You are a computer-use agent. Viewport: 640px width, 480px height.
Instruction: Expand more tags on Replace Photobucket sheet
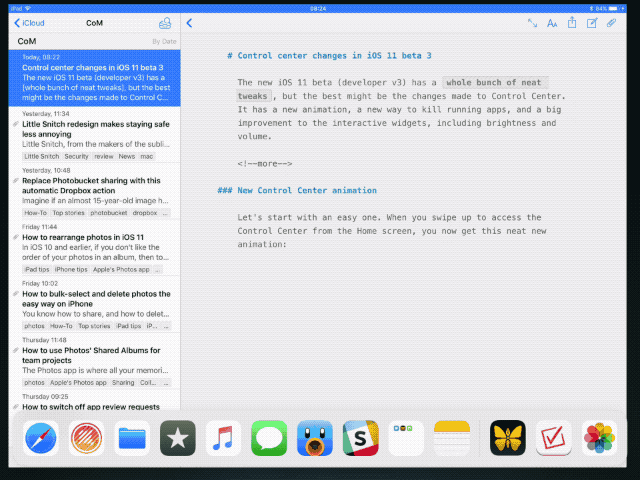coord(165,213)
